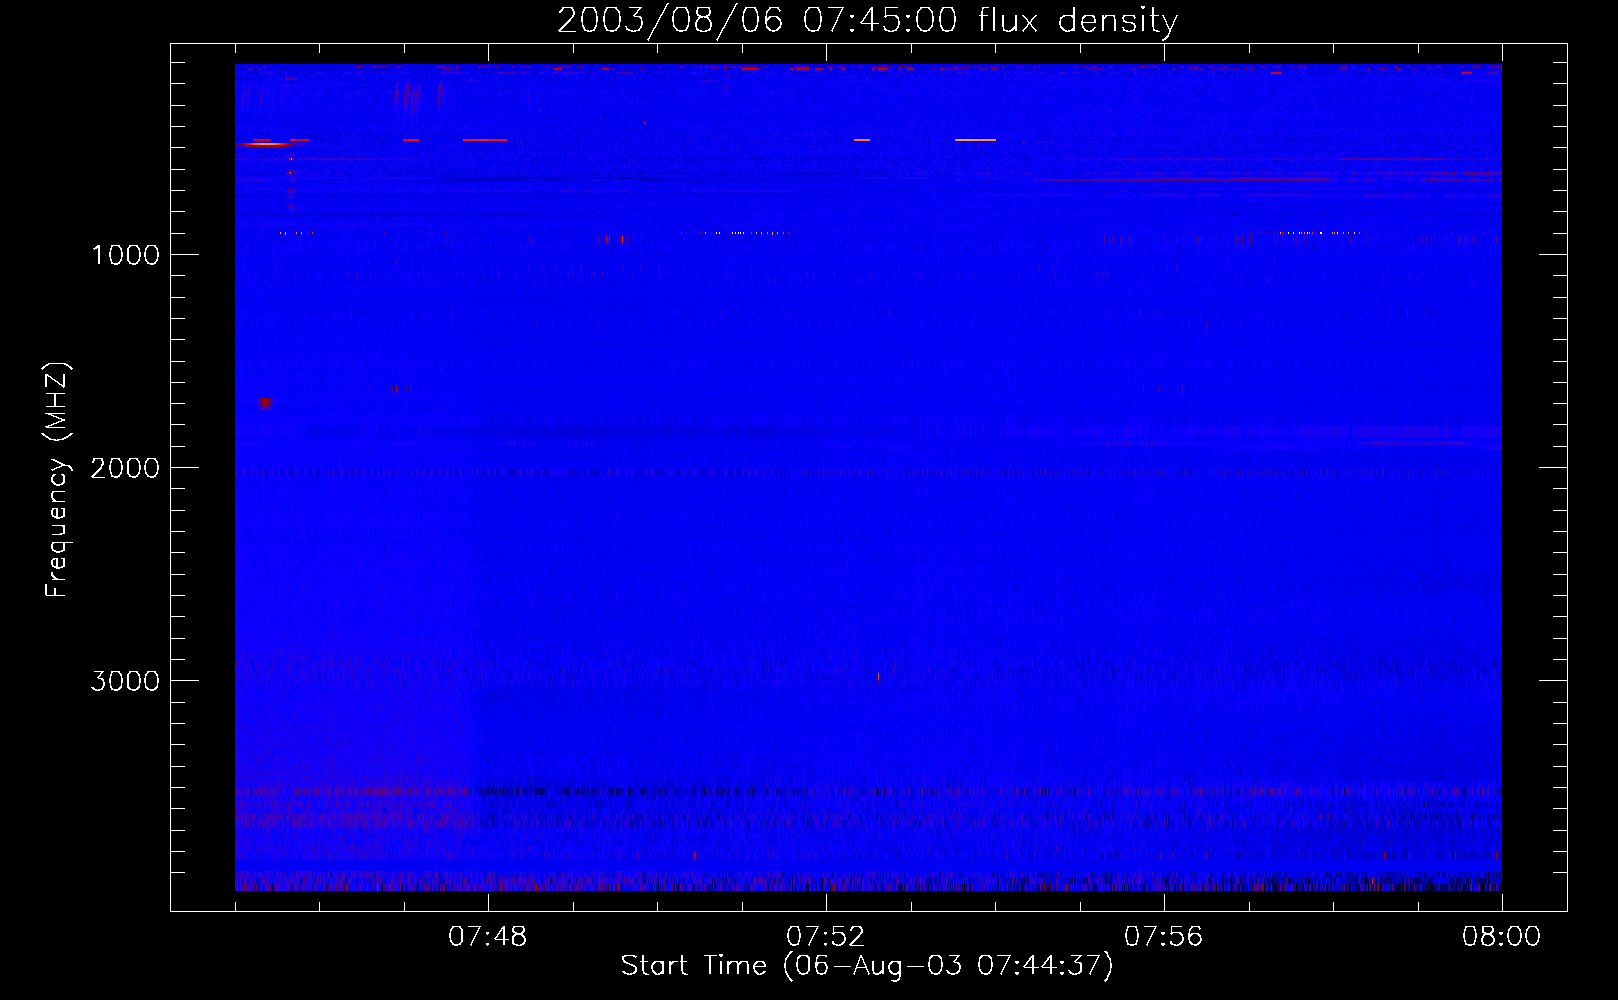Click the 07:56 time tick label
Screen dimensions: 1618x1000
click(1164, 937)
